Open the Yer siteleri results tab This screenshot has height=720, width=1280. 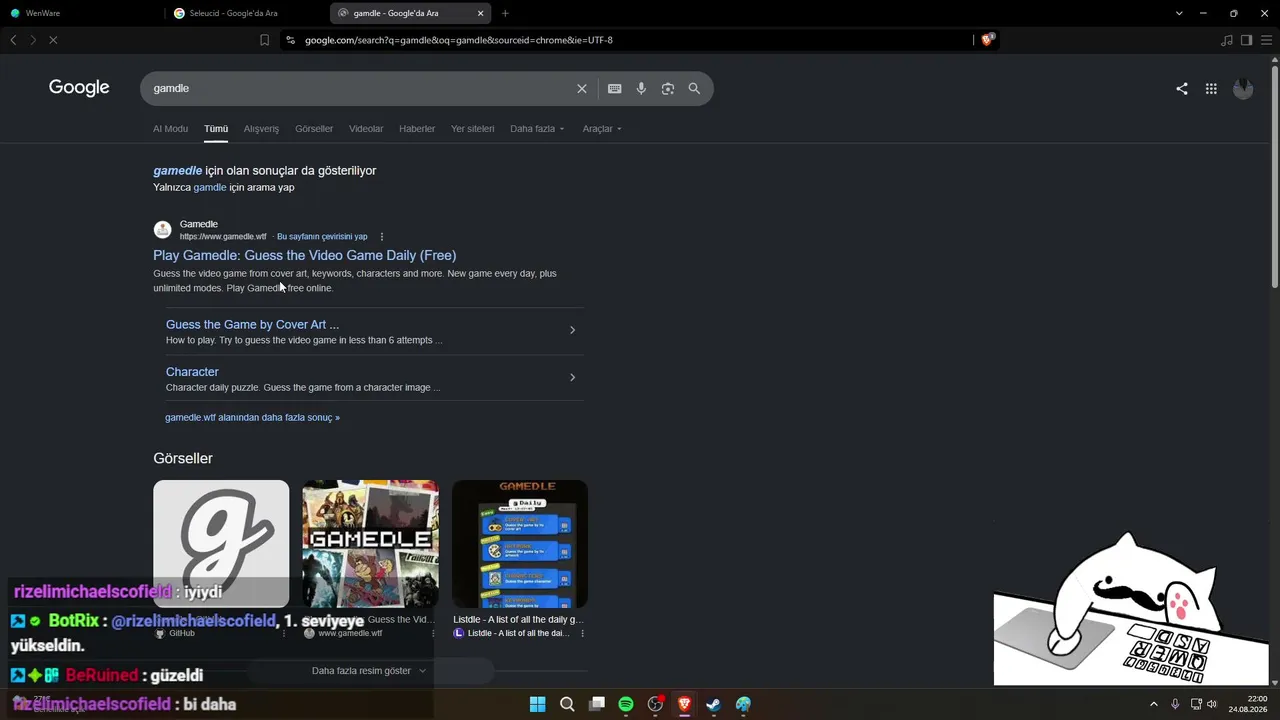tap(472, 129)
